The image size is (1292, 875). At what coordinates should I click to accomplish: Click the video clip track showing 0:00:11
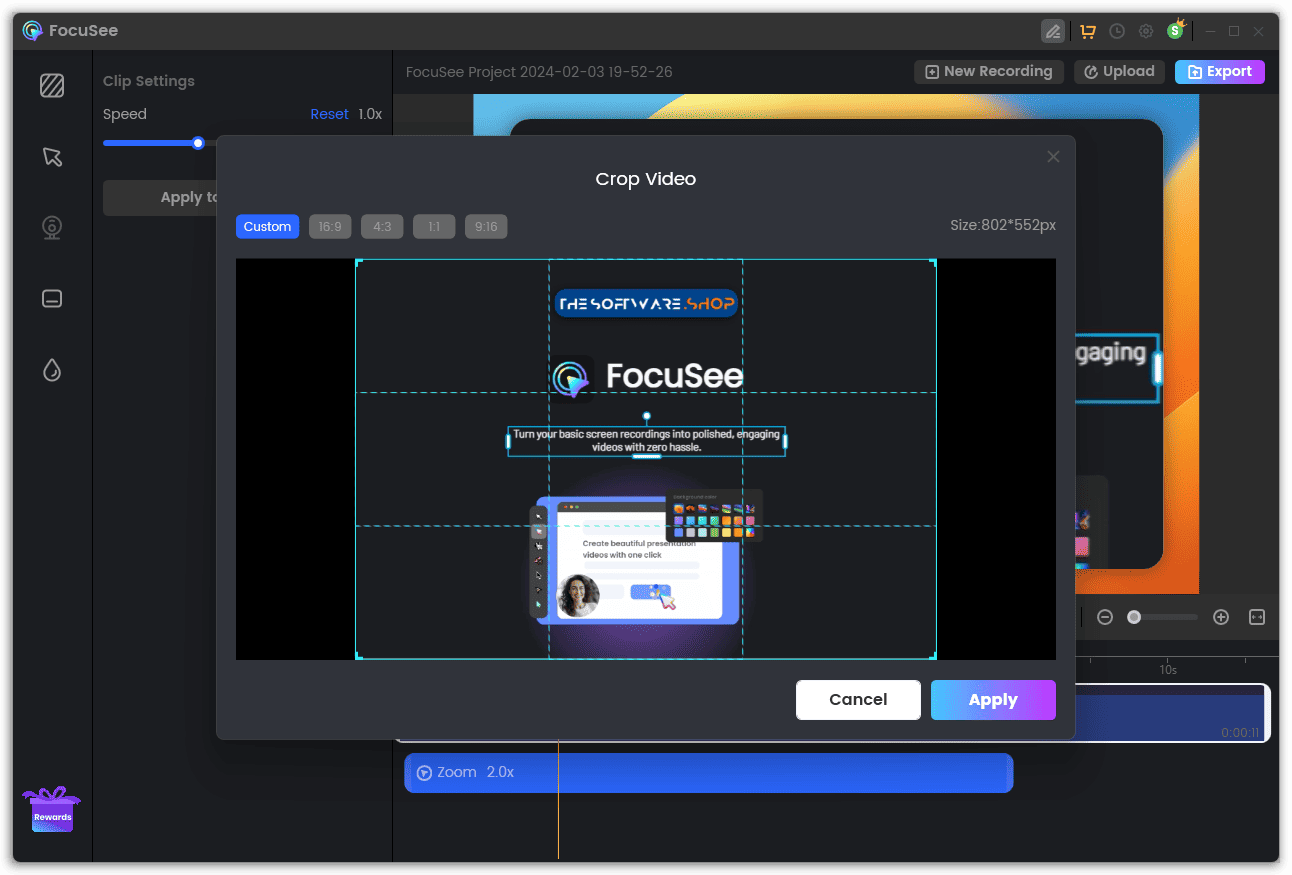click(1172, 713)
